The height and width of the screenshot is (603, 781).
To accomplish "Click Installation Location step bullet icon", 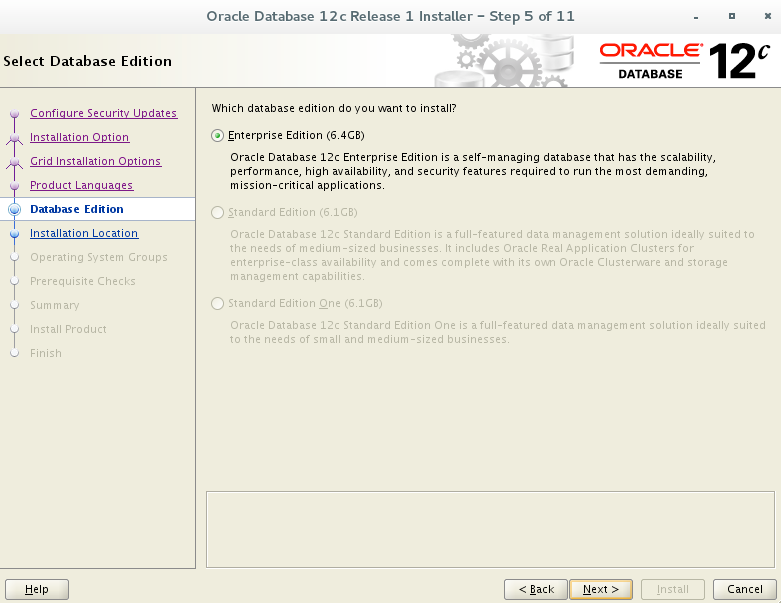I will 14,233.
